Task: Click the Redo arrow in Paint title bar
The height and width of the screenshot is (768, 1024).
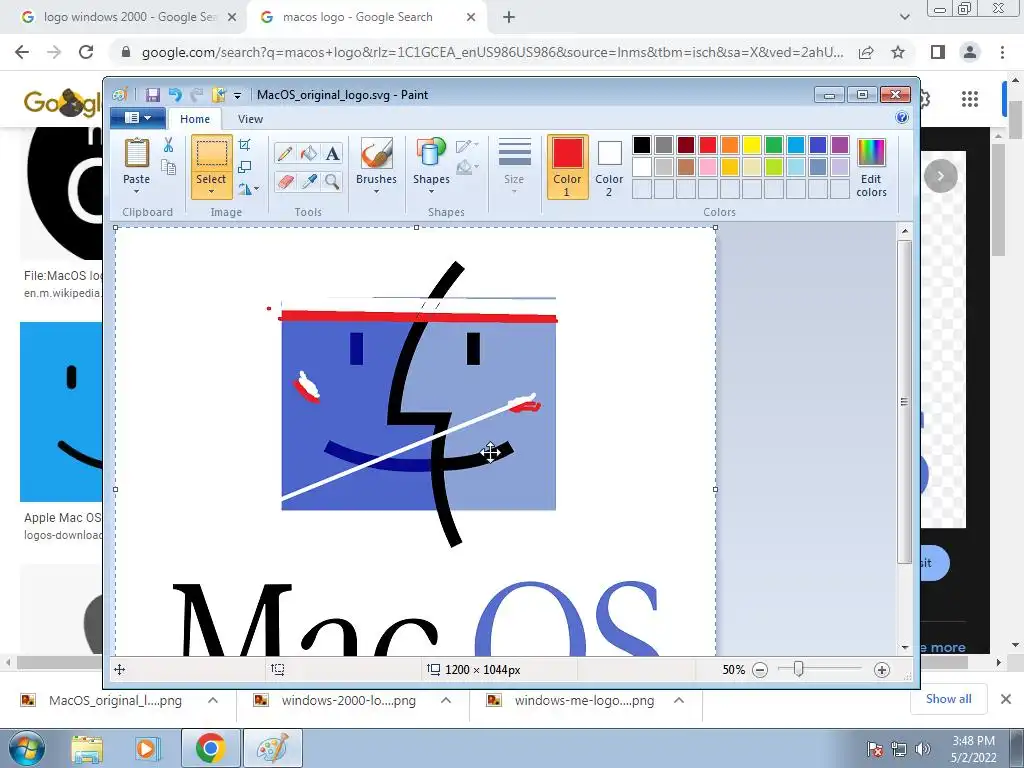Action: pos(196,95)
